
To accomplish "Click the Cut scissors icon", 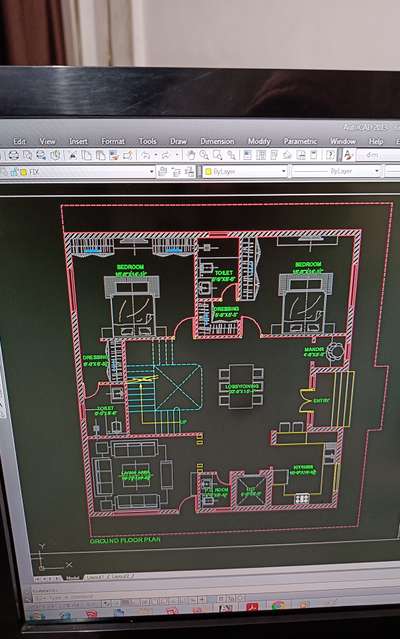I will coord(73,155).
